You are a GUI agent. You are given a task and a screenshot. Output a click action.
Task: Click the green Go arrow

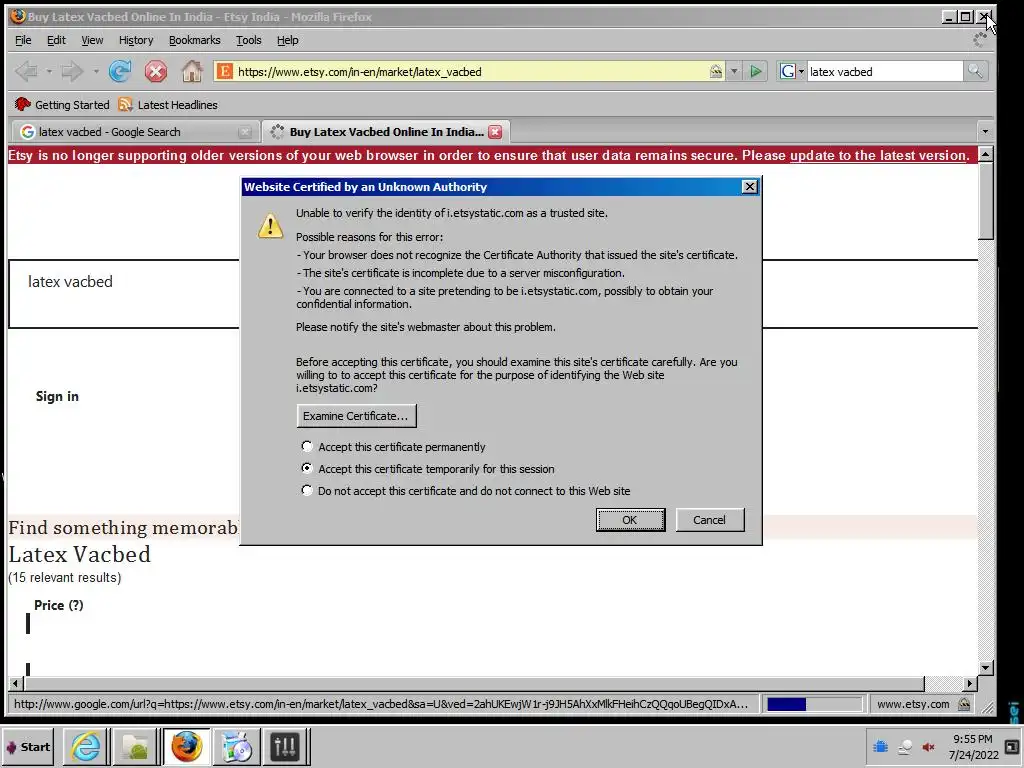tap(756, 71)
